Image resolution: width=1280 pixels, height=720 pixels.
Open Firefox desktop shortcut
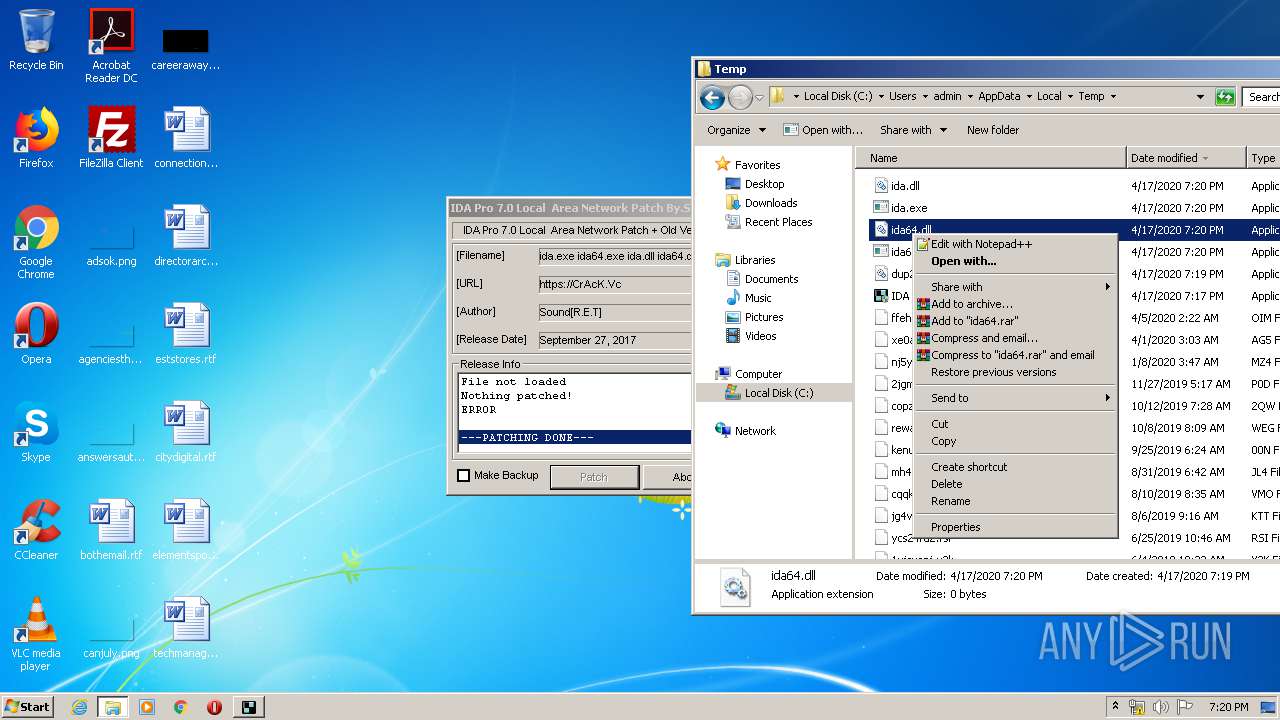[36, 137]
